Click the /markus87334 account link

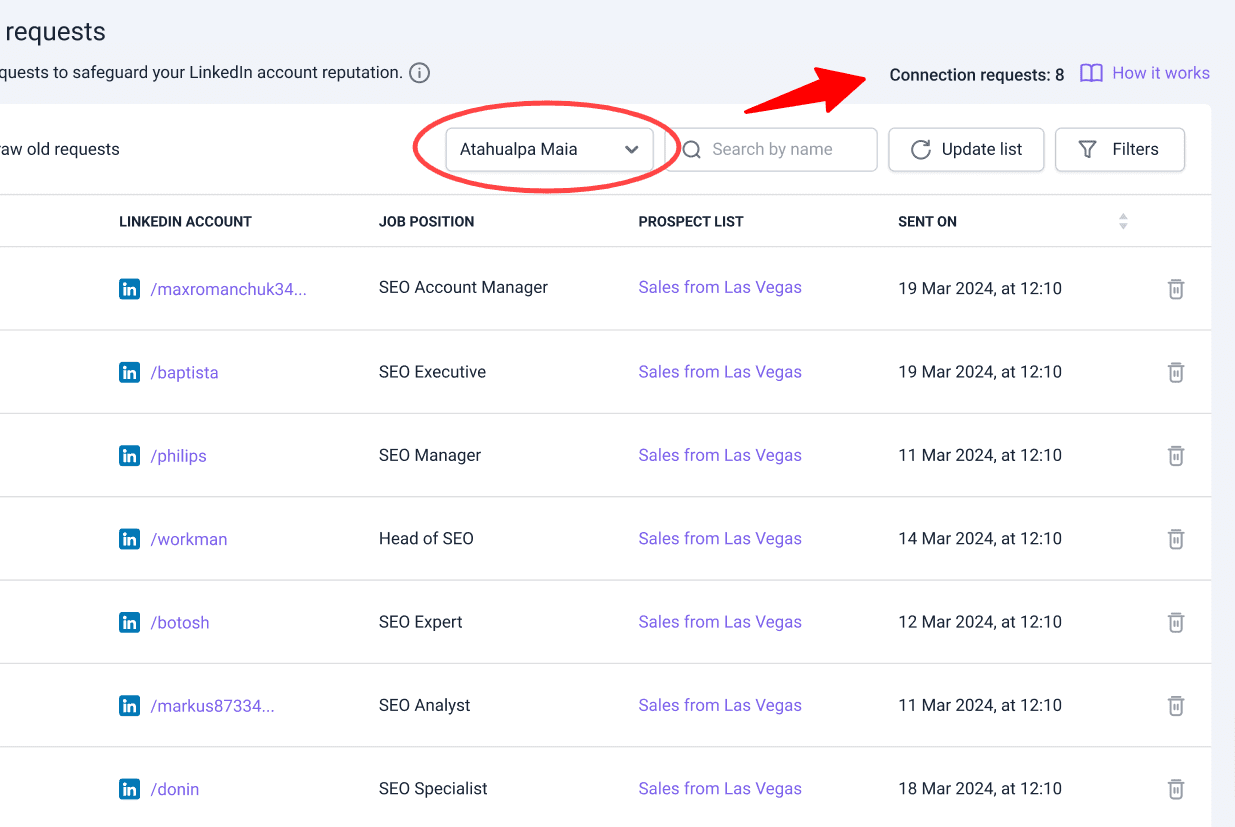click(x=212, y=706)
